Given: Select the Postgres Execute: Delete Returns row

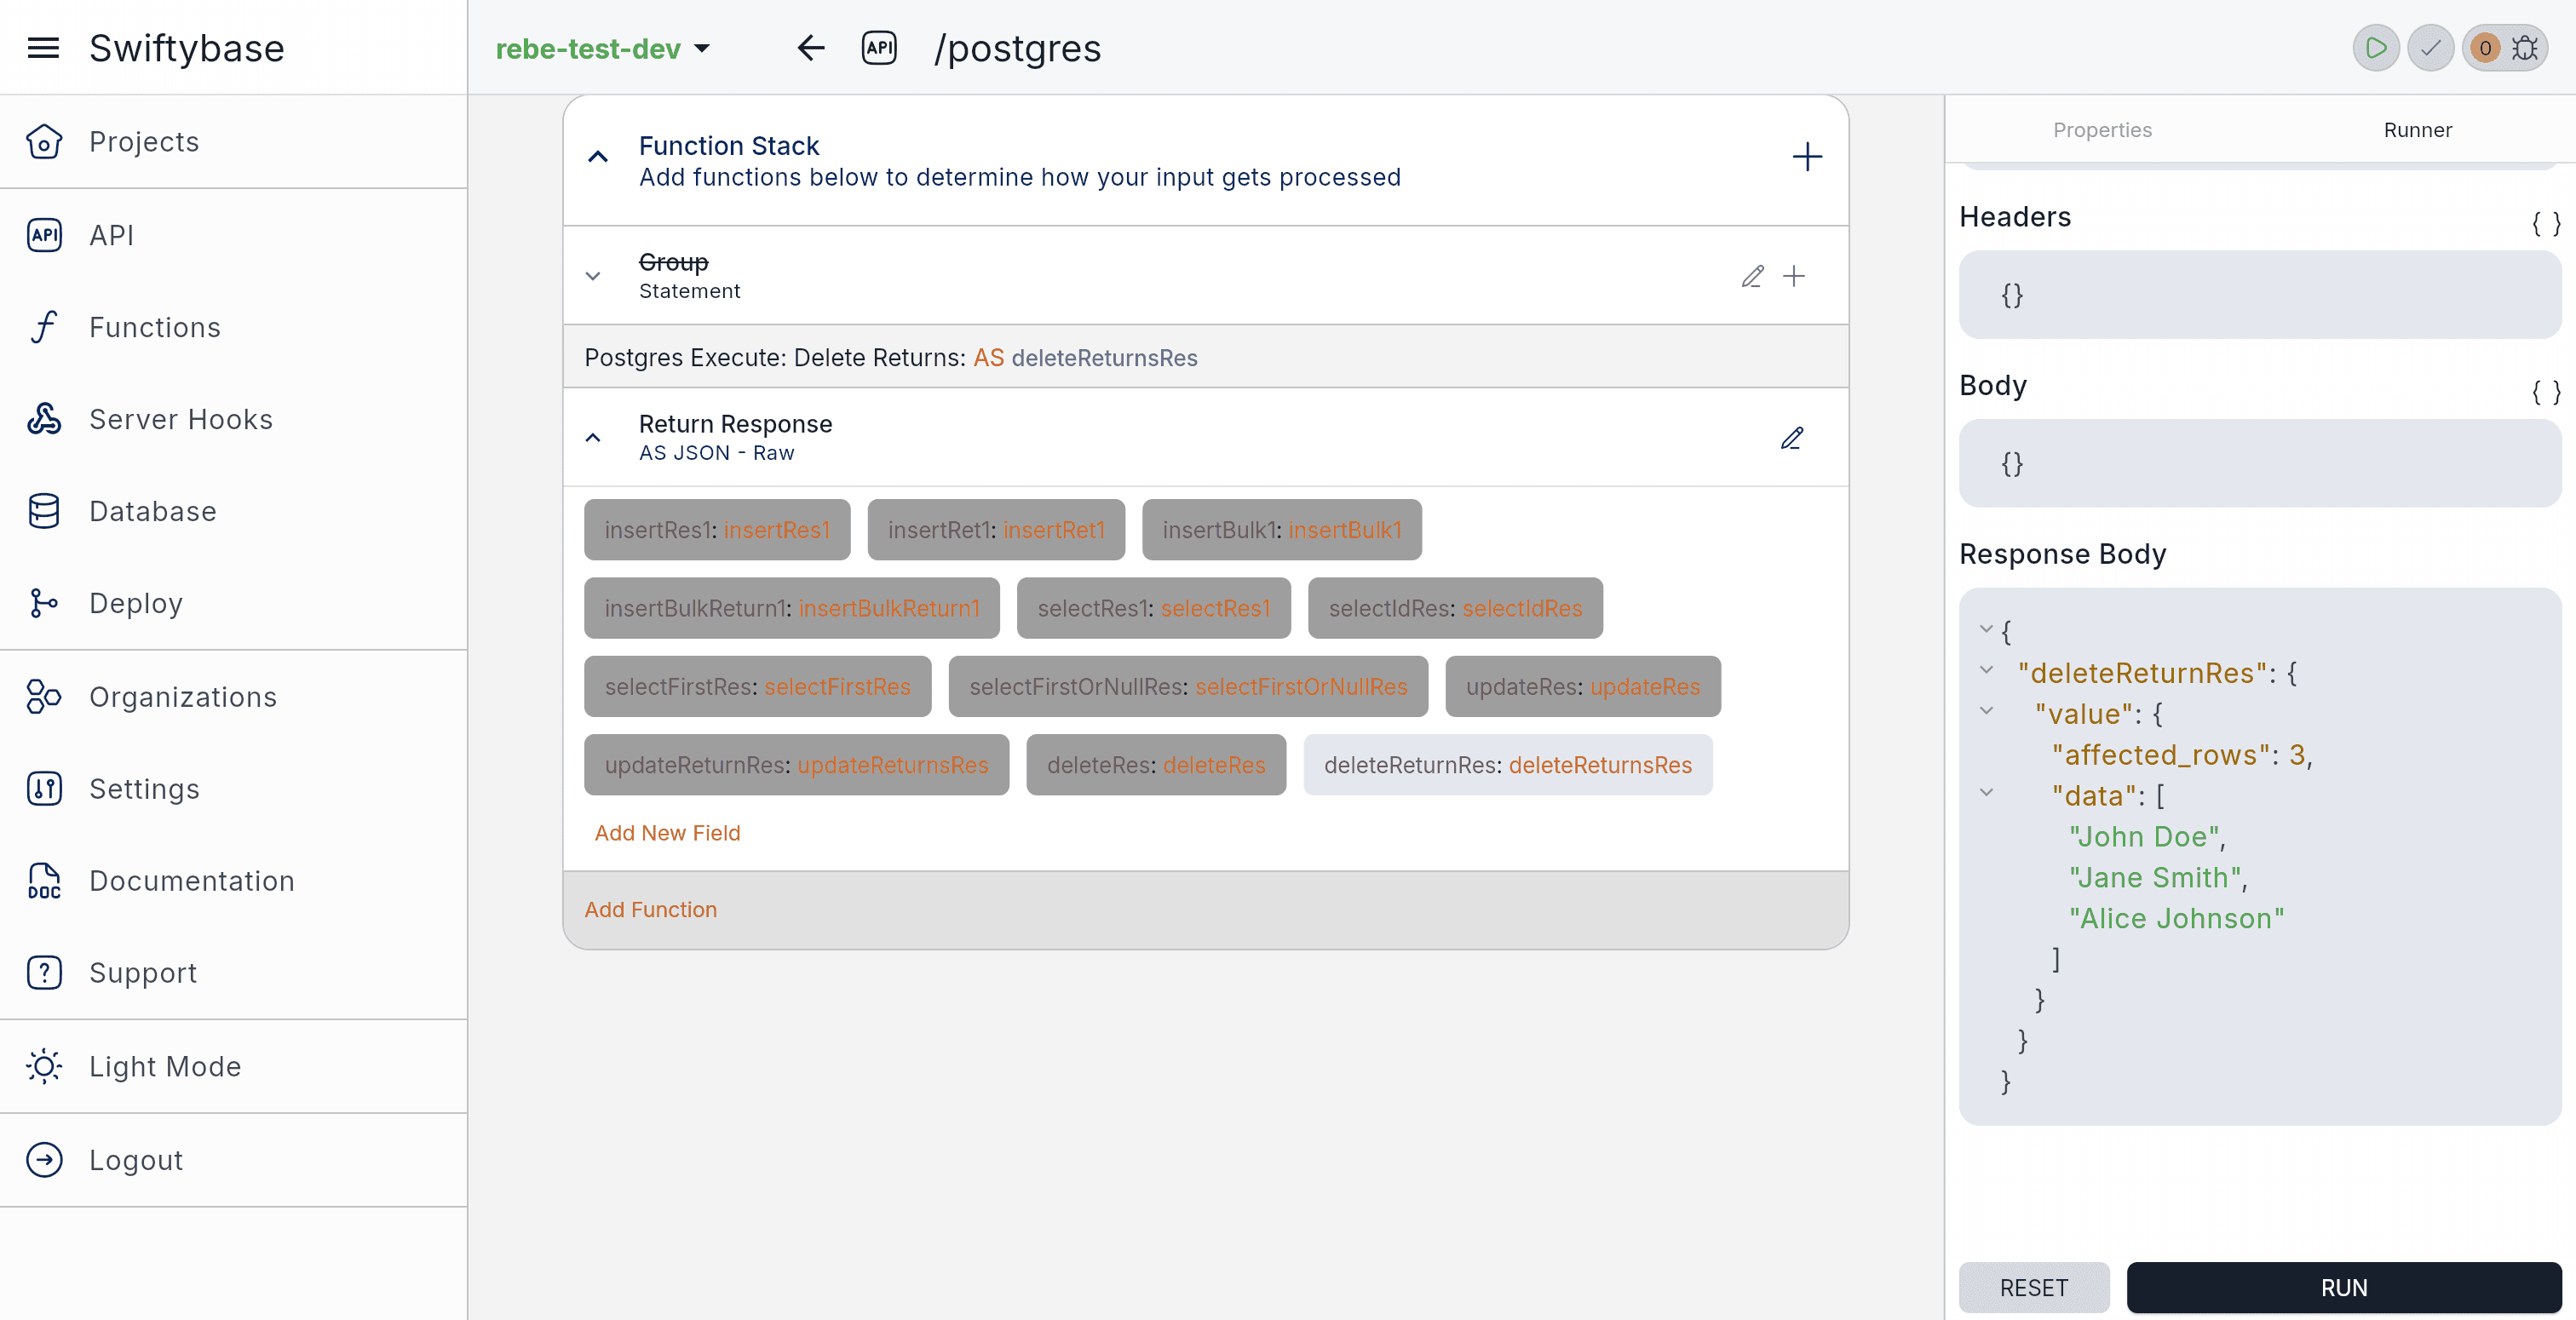Looking at the screenshot, I should (x=1206, y=357).
